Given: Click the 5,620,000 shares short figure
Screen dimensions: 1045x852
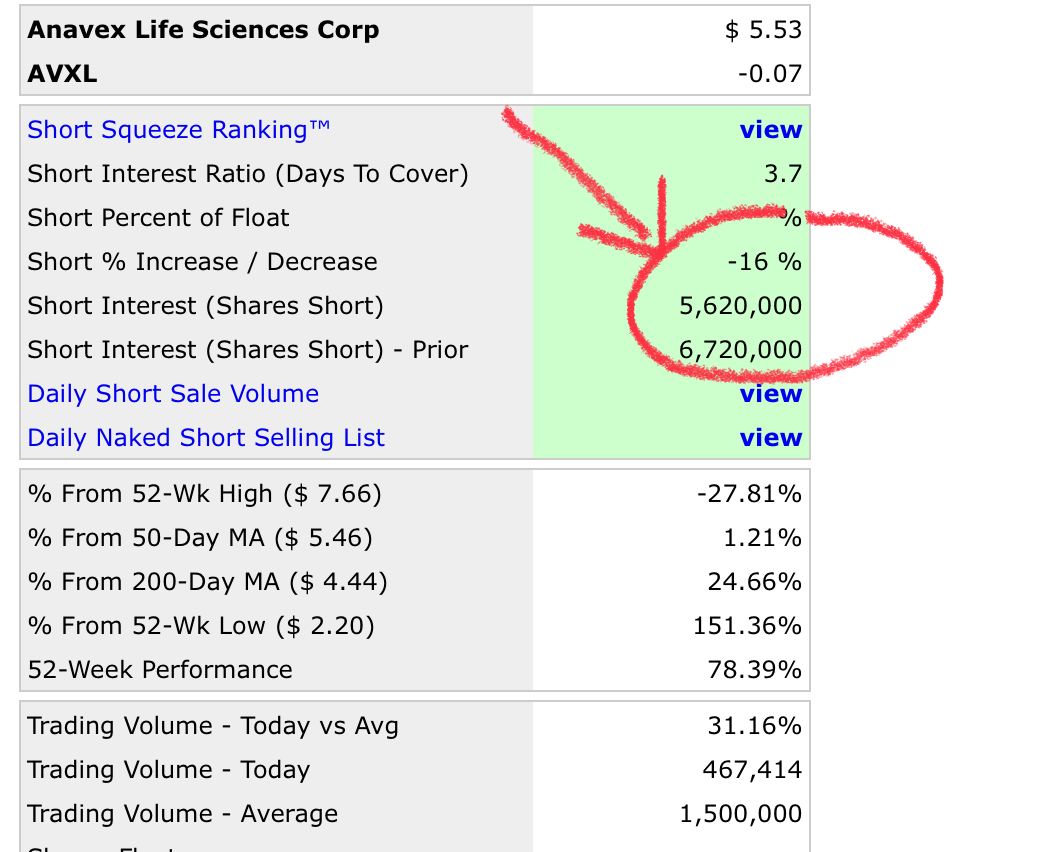Looking at the screenshot, I should (x=740, y=305).
